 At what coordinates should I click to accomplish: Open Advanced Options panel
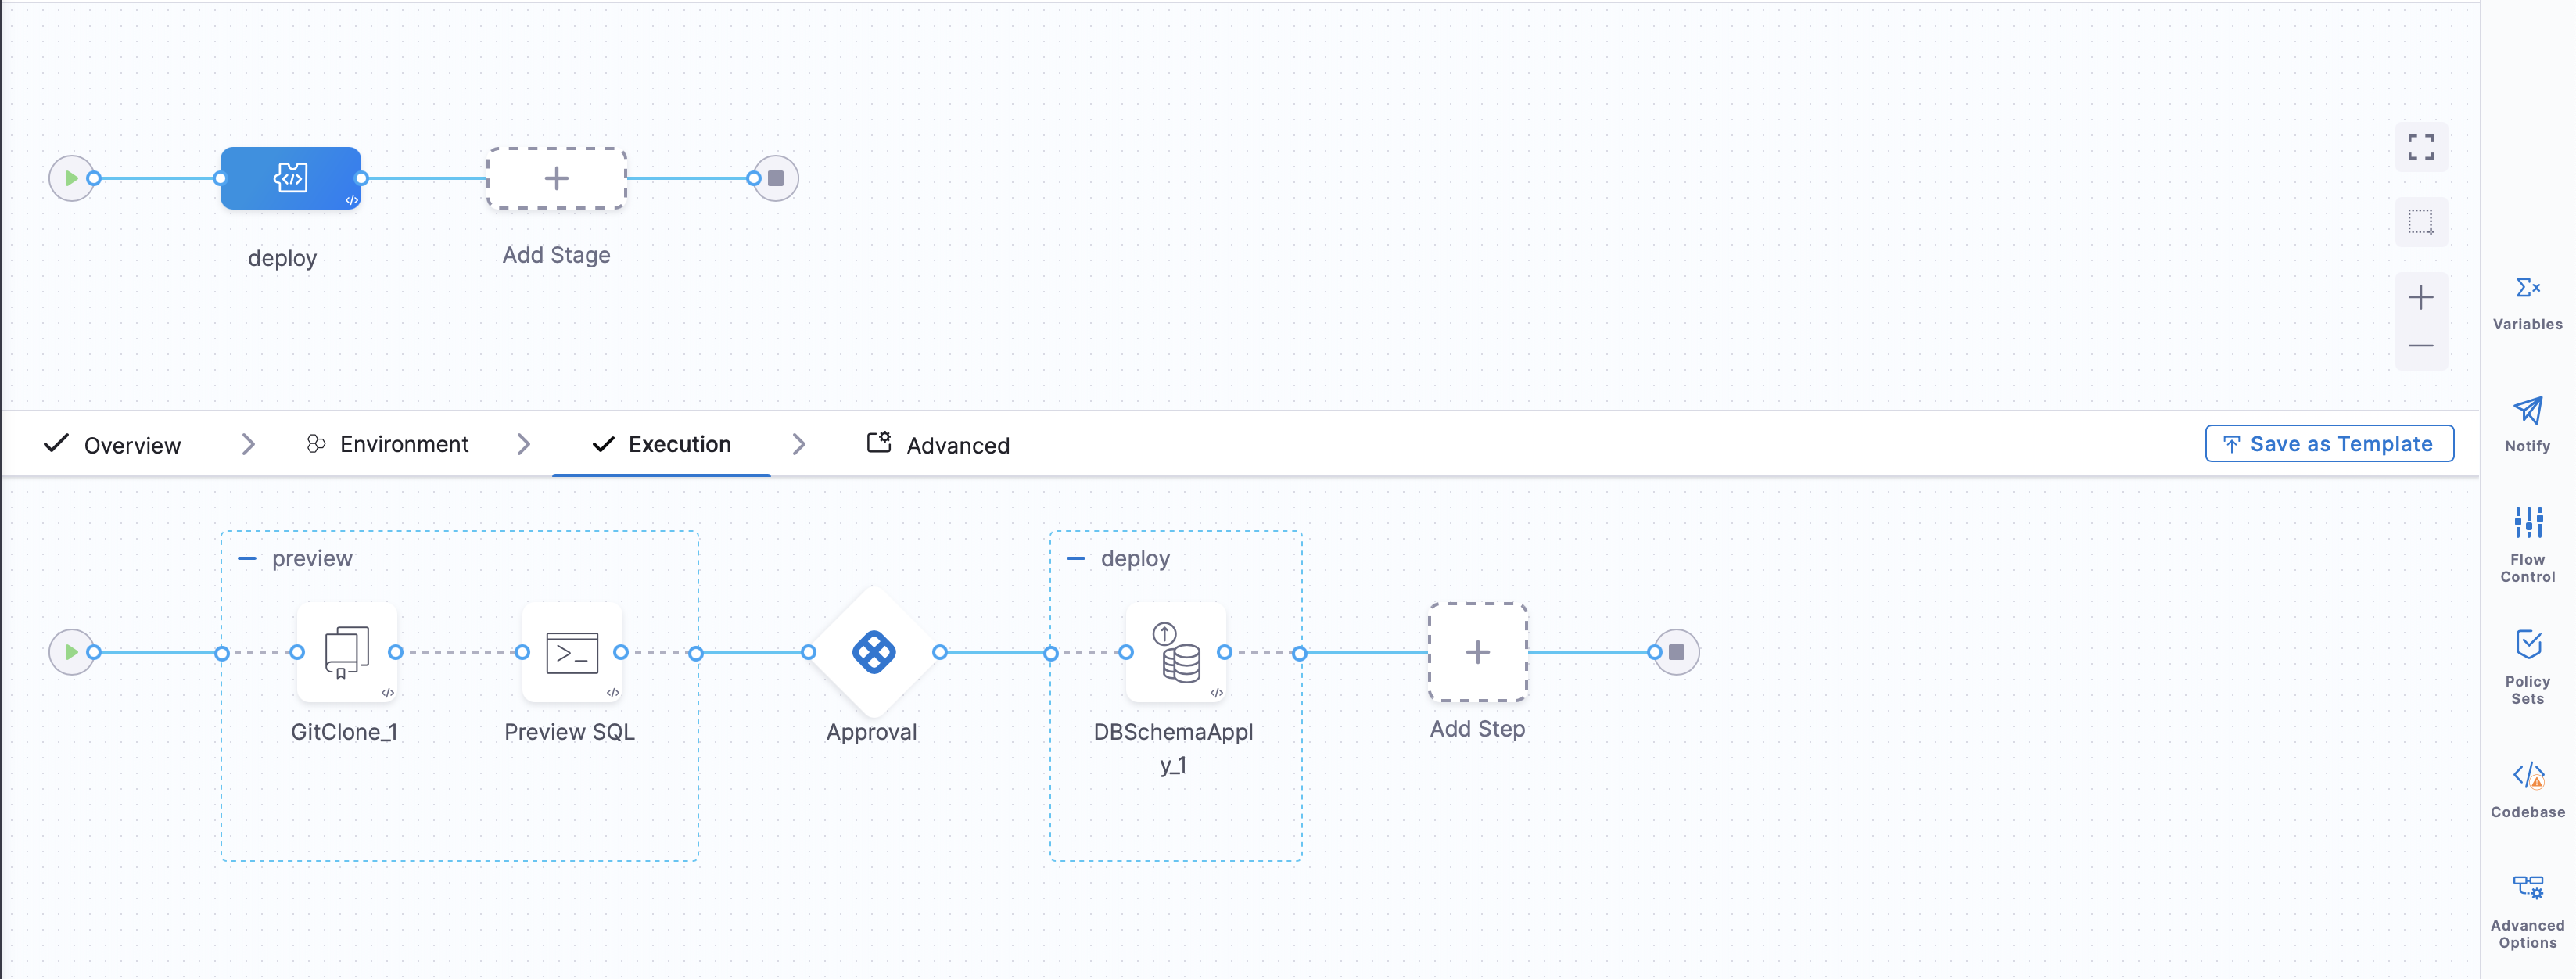click(x=2527, y=912)
